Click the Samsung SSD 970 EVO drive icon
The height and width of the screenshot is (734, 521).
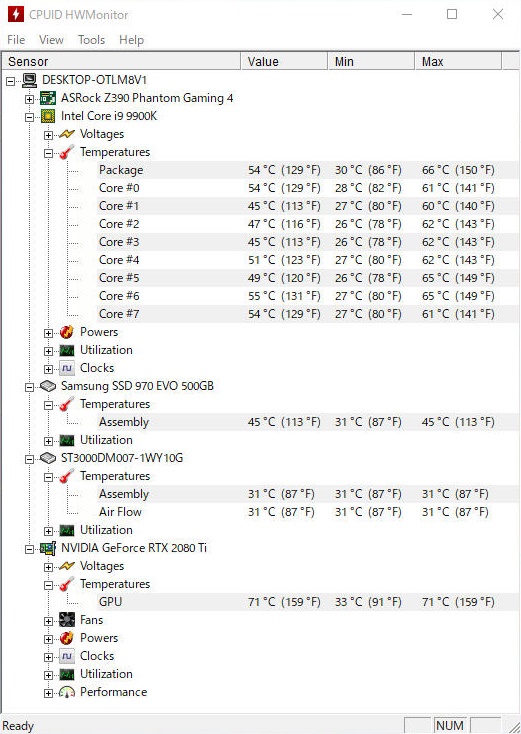[x=48, y=386]
